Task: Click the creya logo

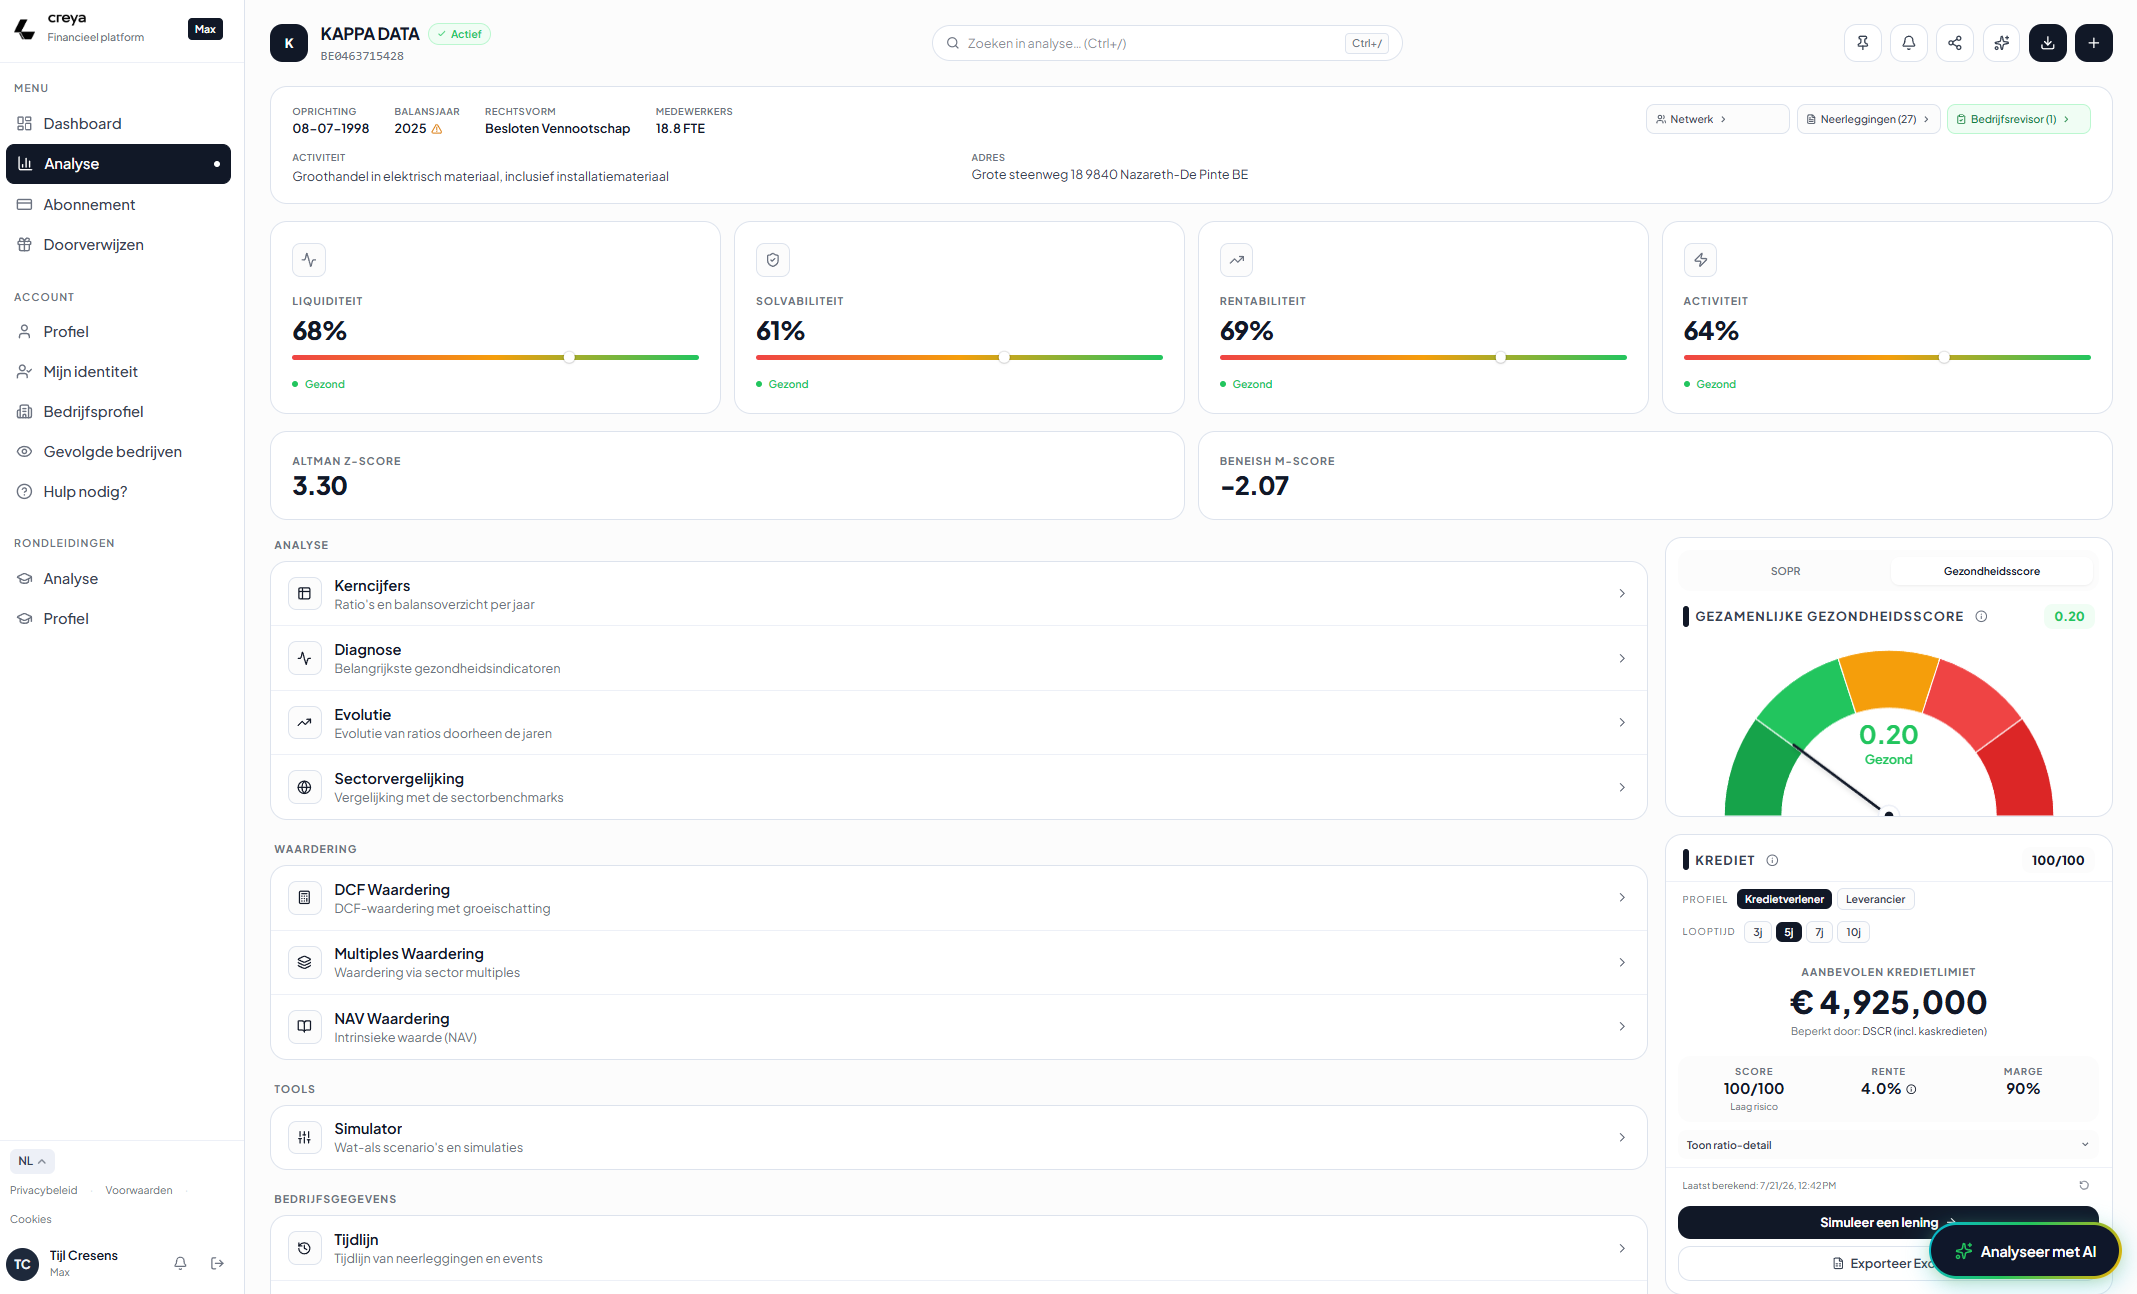Action: 25,28
